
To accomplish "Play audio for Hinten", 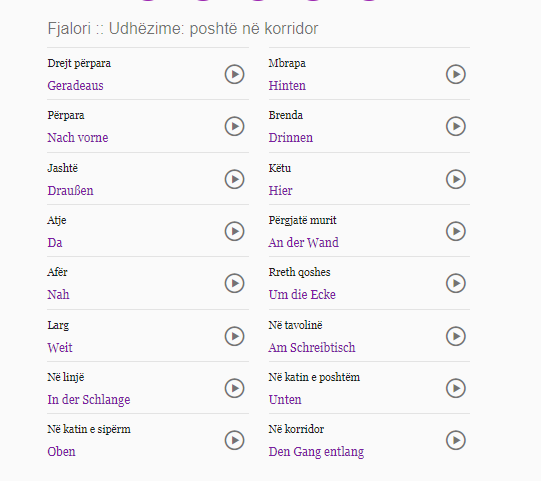I will click(456, 74).
